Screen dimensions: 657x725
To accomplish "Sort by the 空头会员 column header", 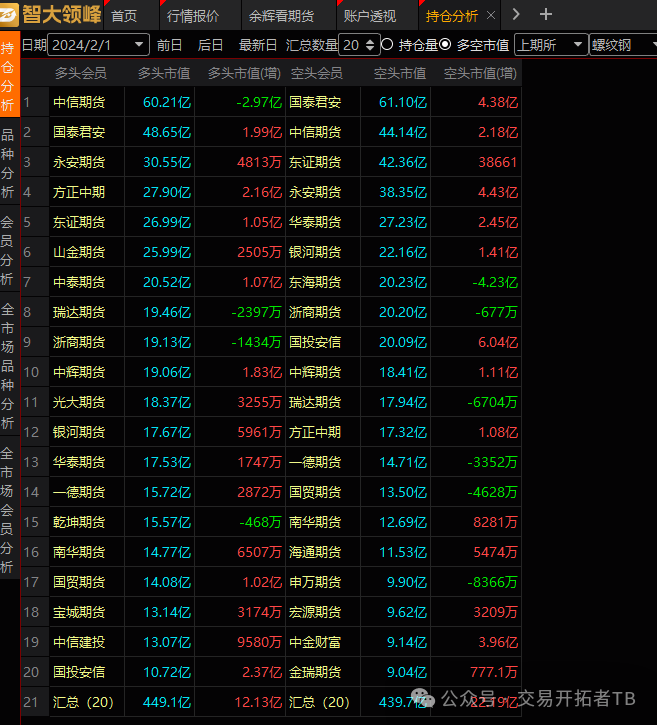I will pos(317,73).
